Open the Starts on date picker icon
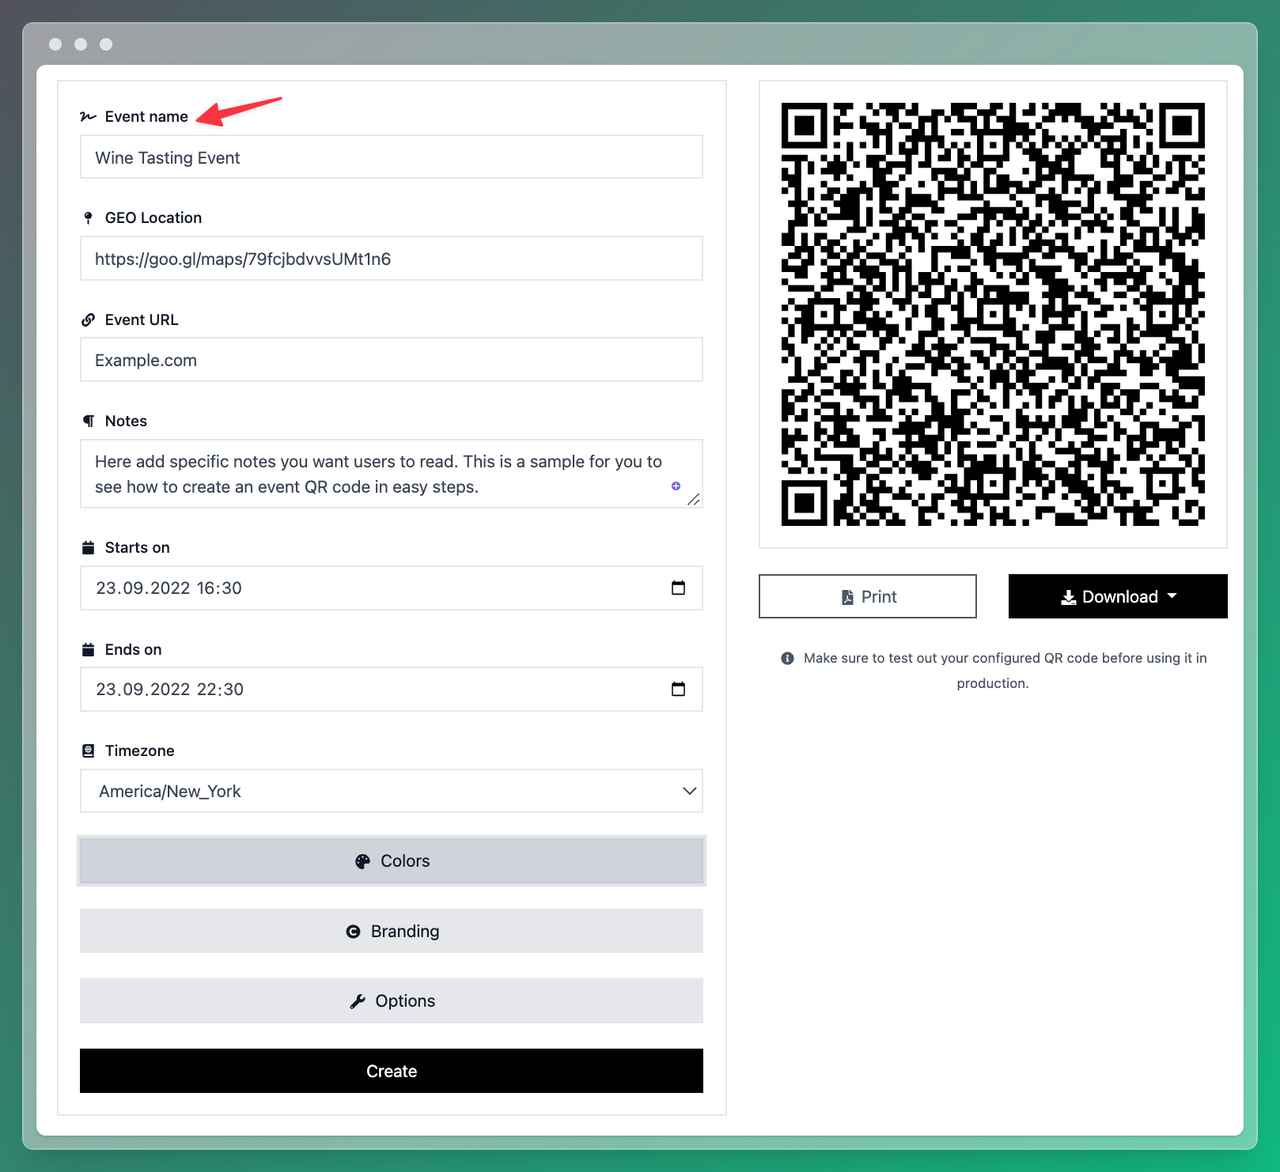Viewport: 1280px width, 1172px height. pyautogui.click(x=678, y=588)
